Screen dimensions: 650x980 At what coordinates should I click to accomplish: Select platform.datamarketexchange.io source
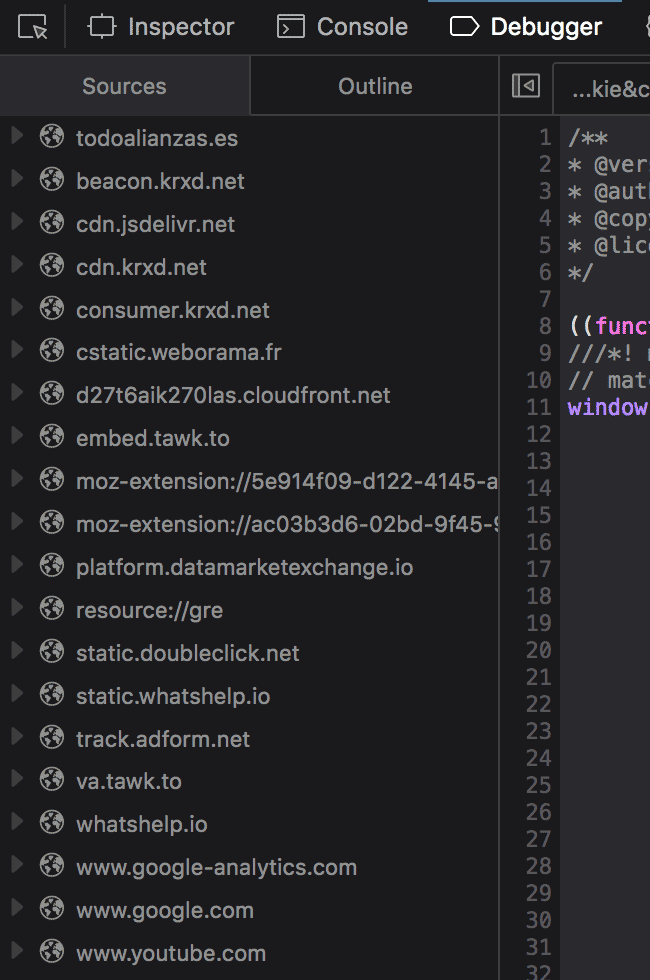point(244,568)
